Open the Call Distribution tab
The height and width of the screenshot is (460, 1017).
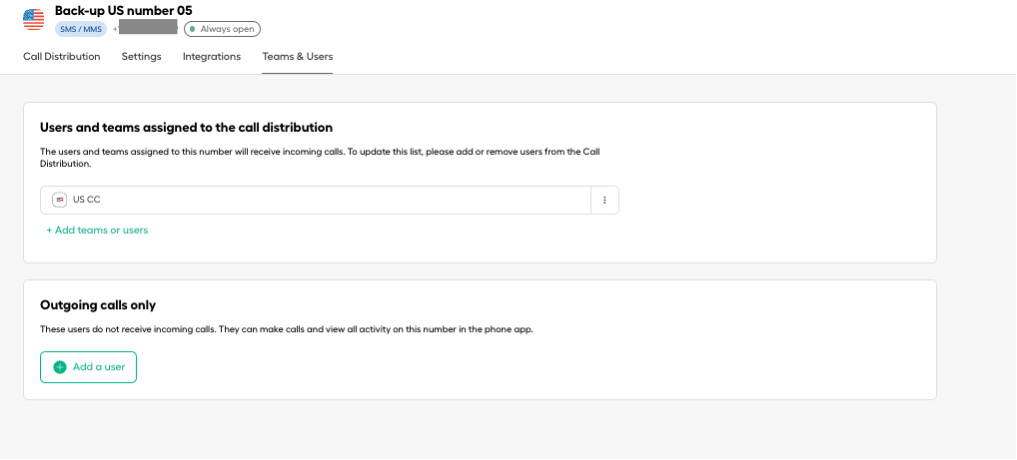point(62,56)
